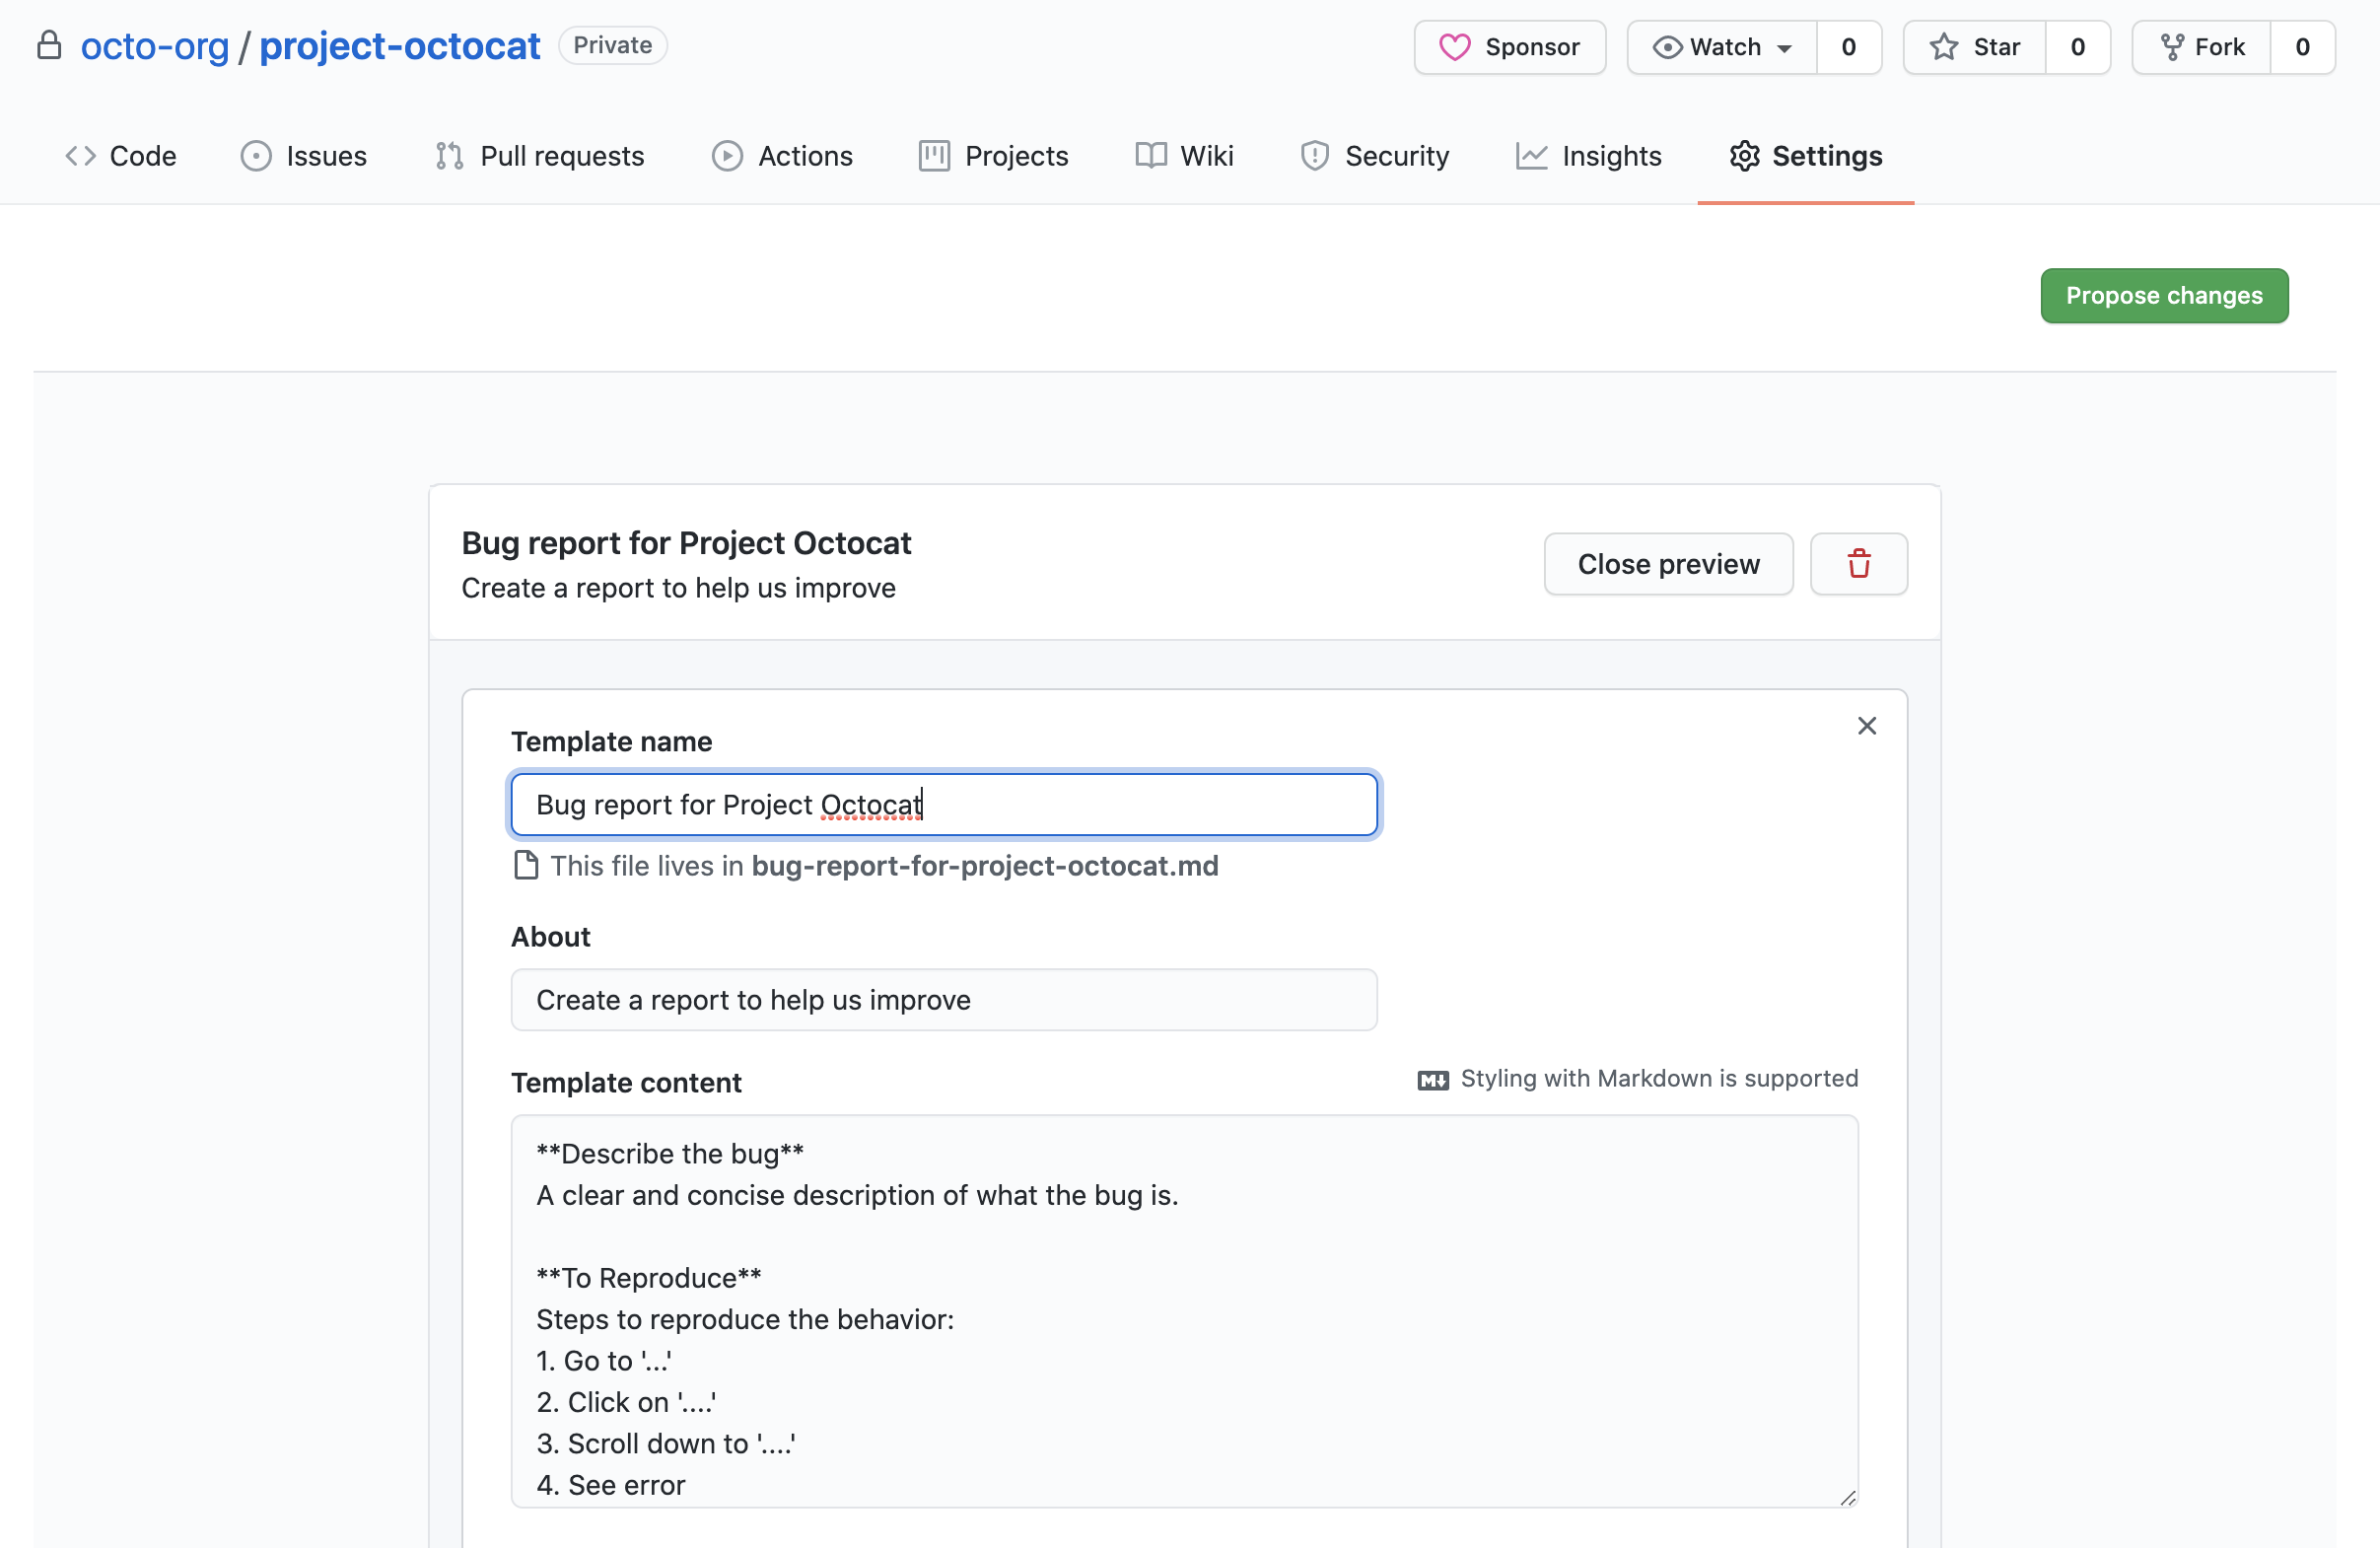Image resolution: width=2380 pixels, height=1548 pixels.
Task: Click the Fork icon for repository
Action: 2174,47
